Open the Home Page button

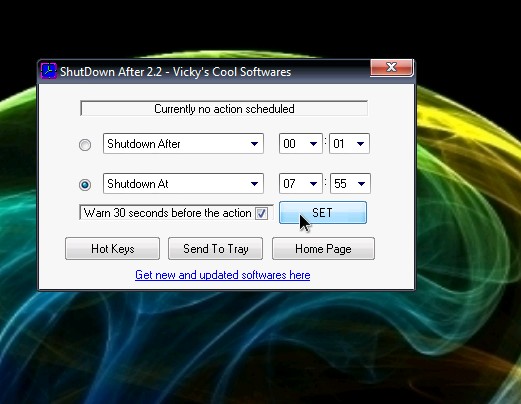pyautogui.click(x=323, y=249)
